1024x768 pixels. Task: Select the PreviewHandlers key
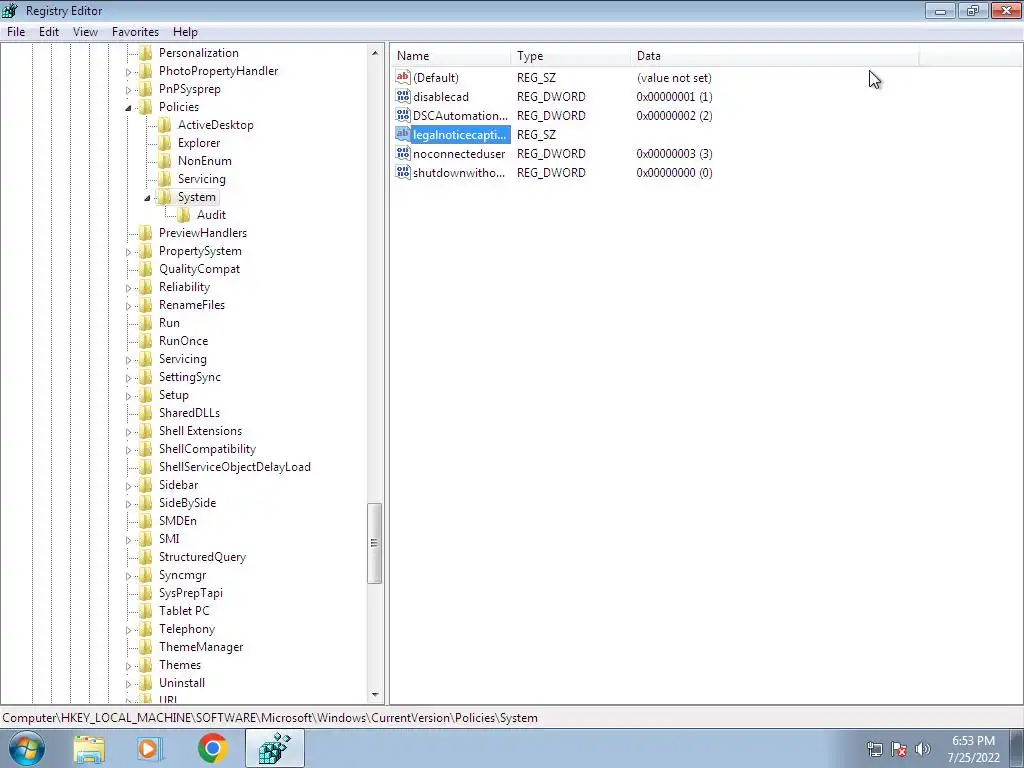(202, 233)
